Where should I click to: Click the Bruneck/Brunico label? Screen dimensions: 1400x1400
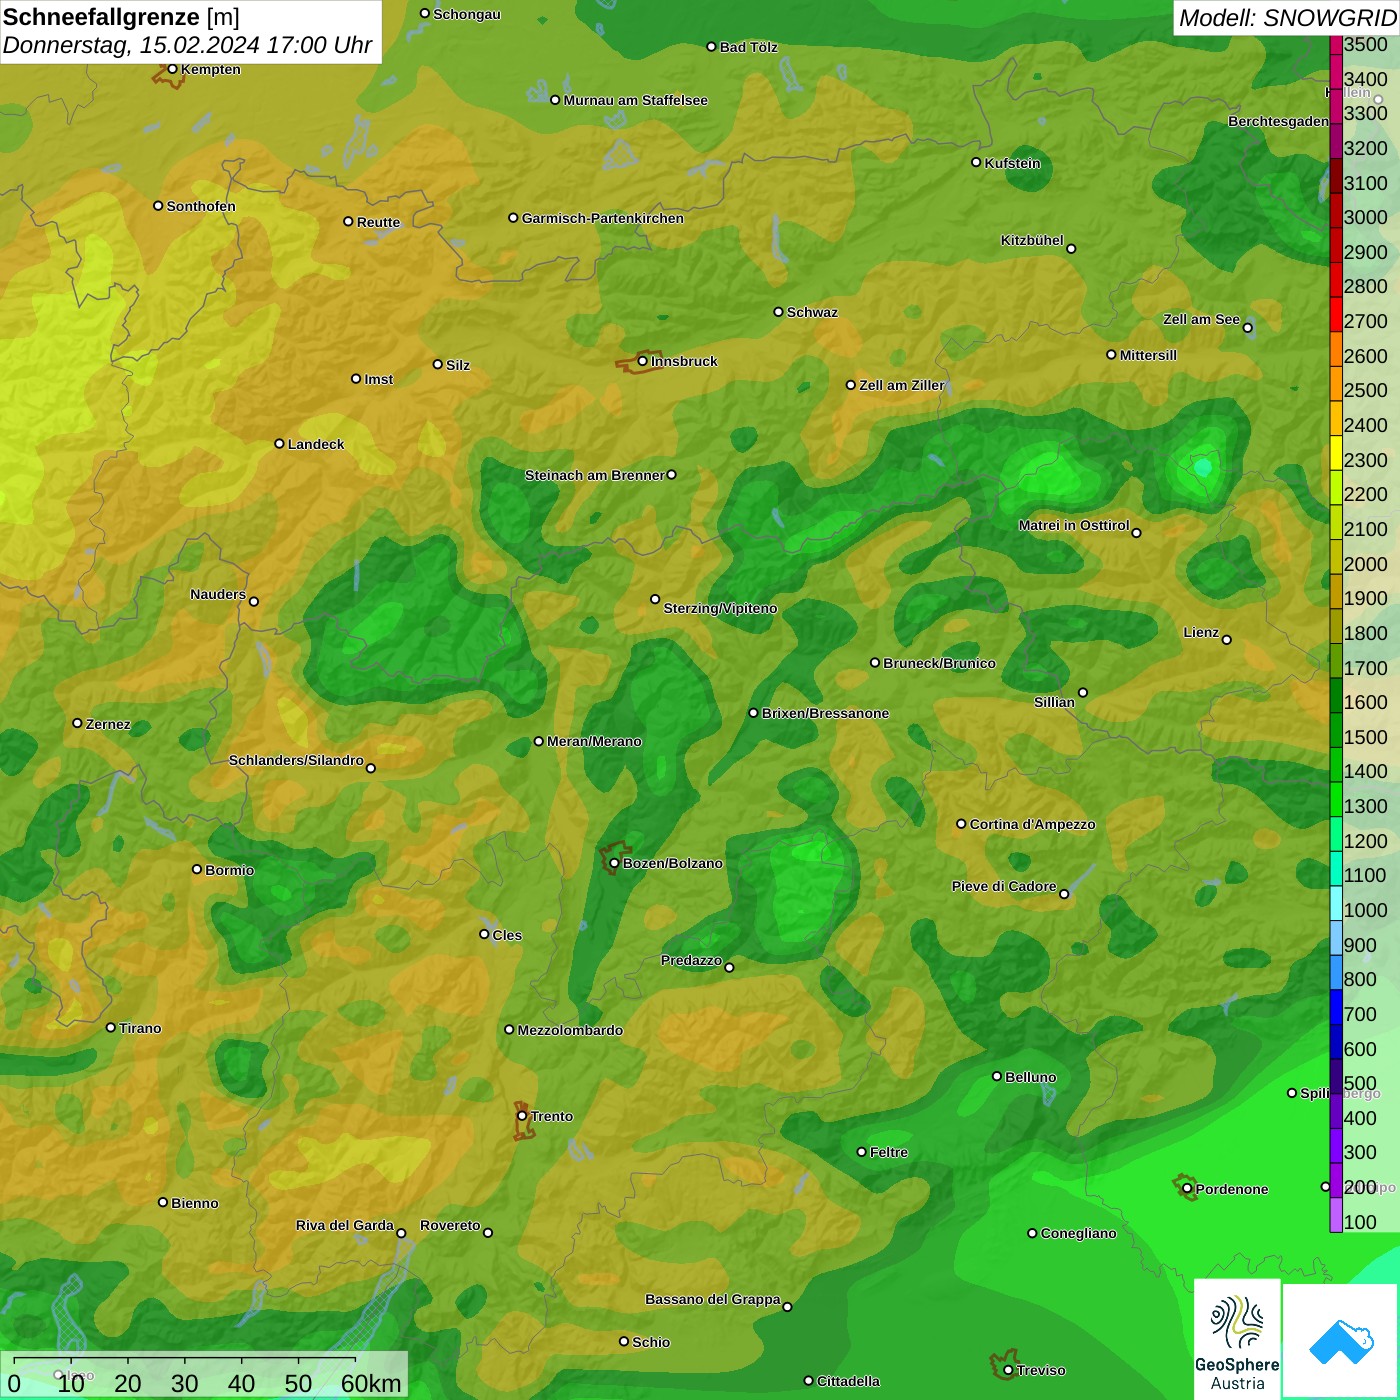tap(939, 663)
